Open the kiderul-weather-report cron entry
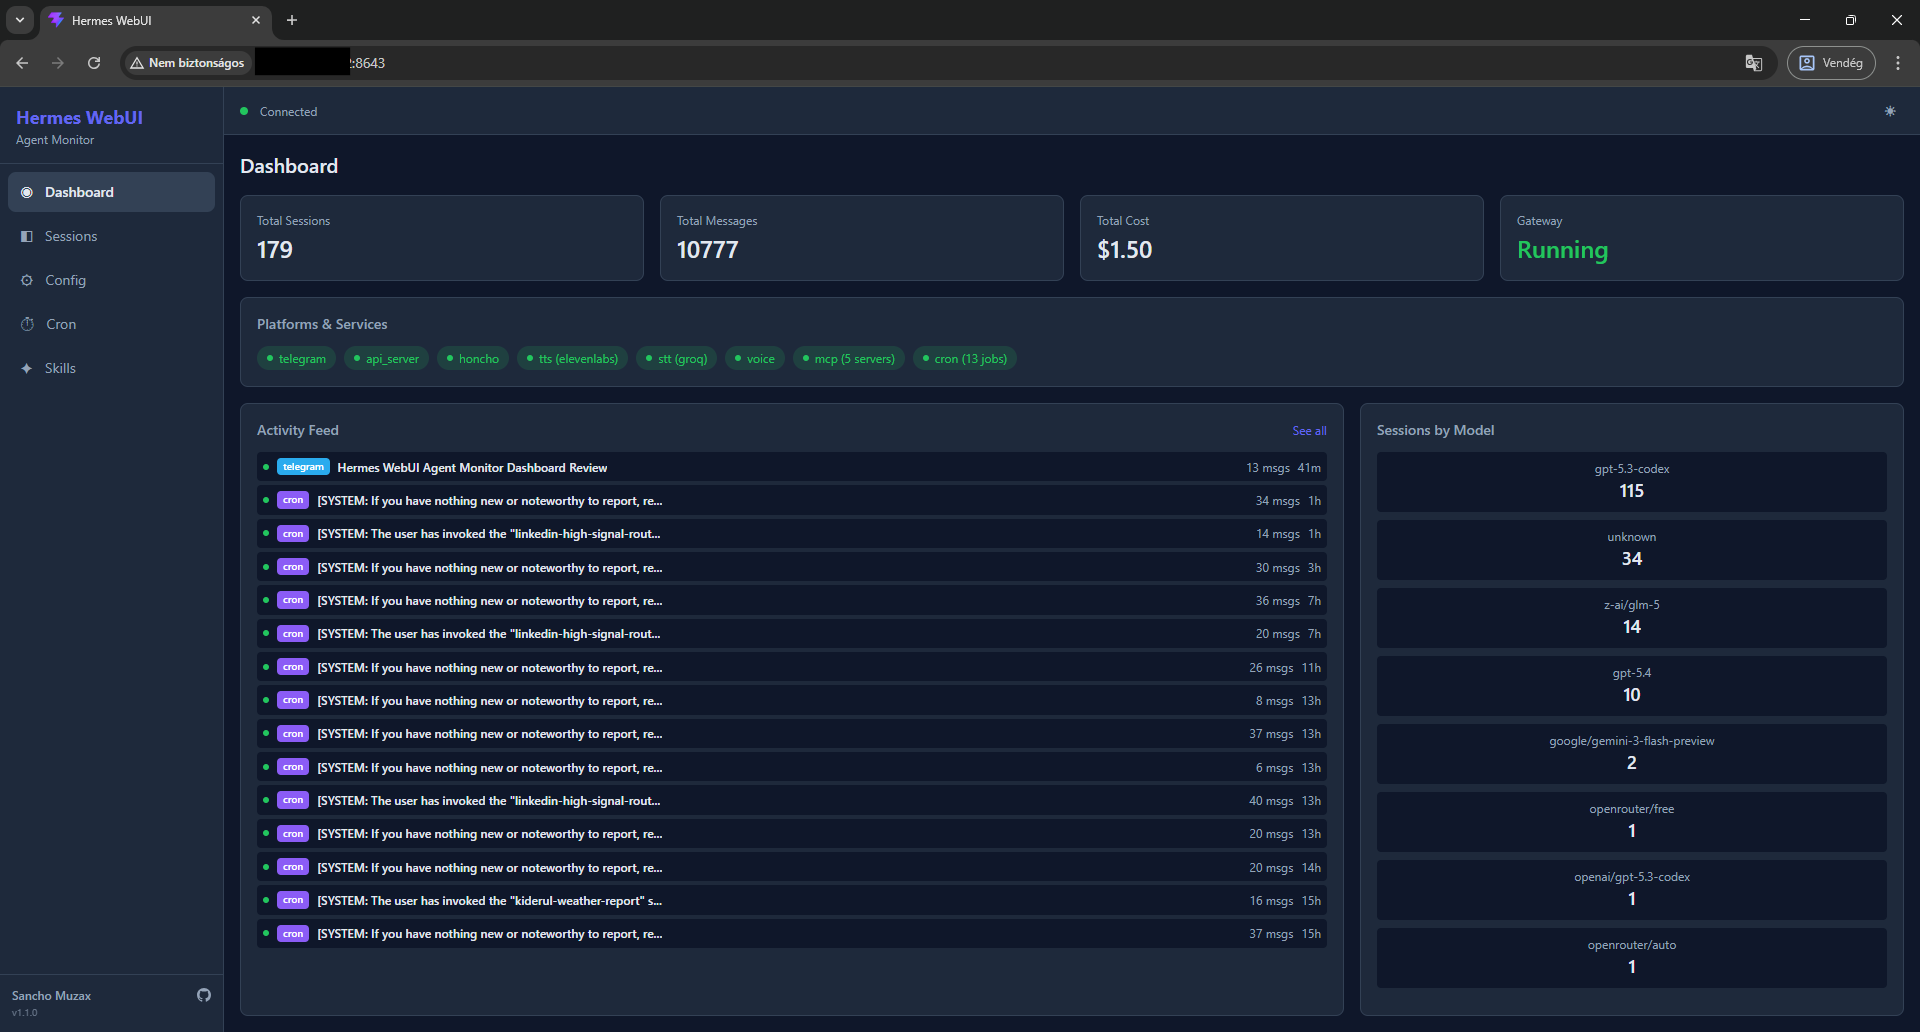Screen dimensions: 1920x1032 click(792, 900)
